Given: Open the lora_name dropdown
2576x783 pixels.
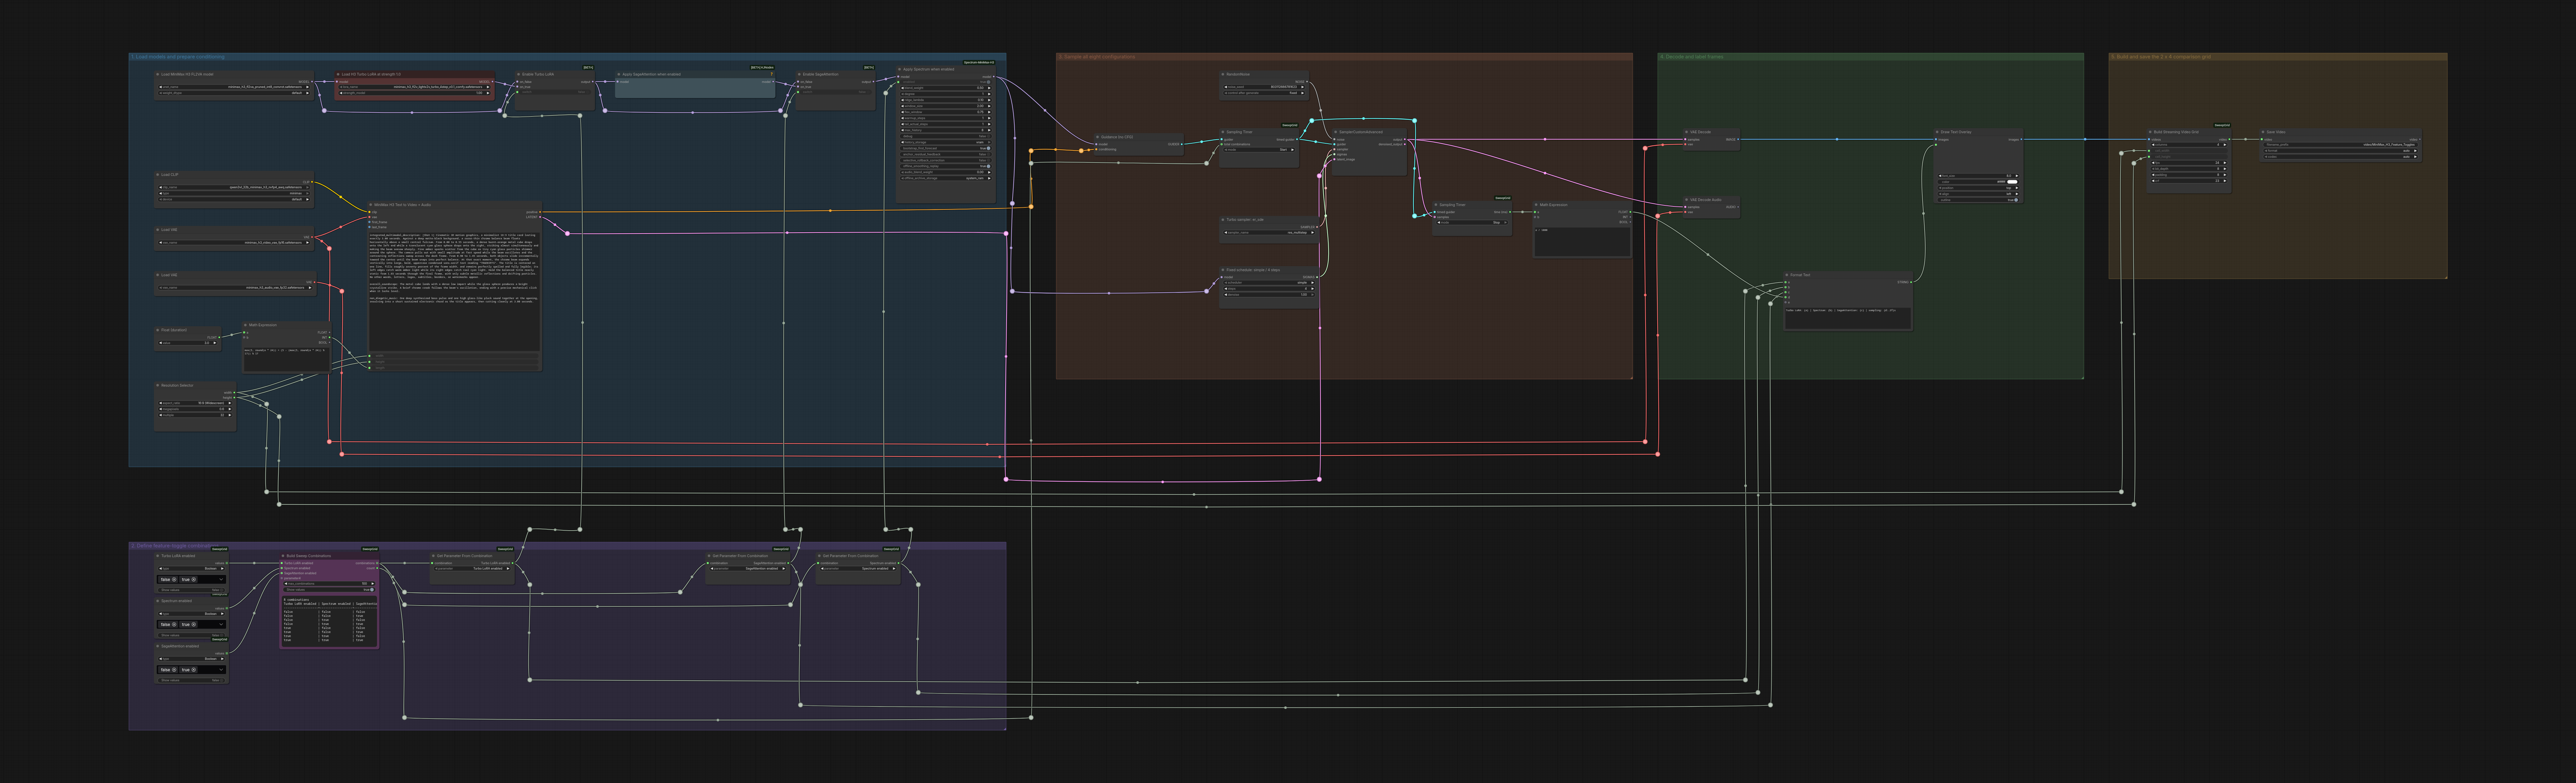Looking at the screenshot, I should click(x=415, y=87).
